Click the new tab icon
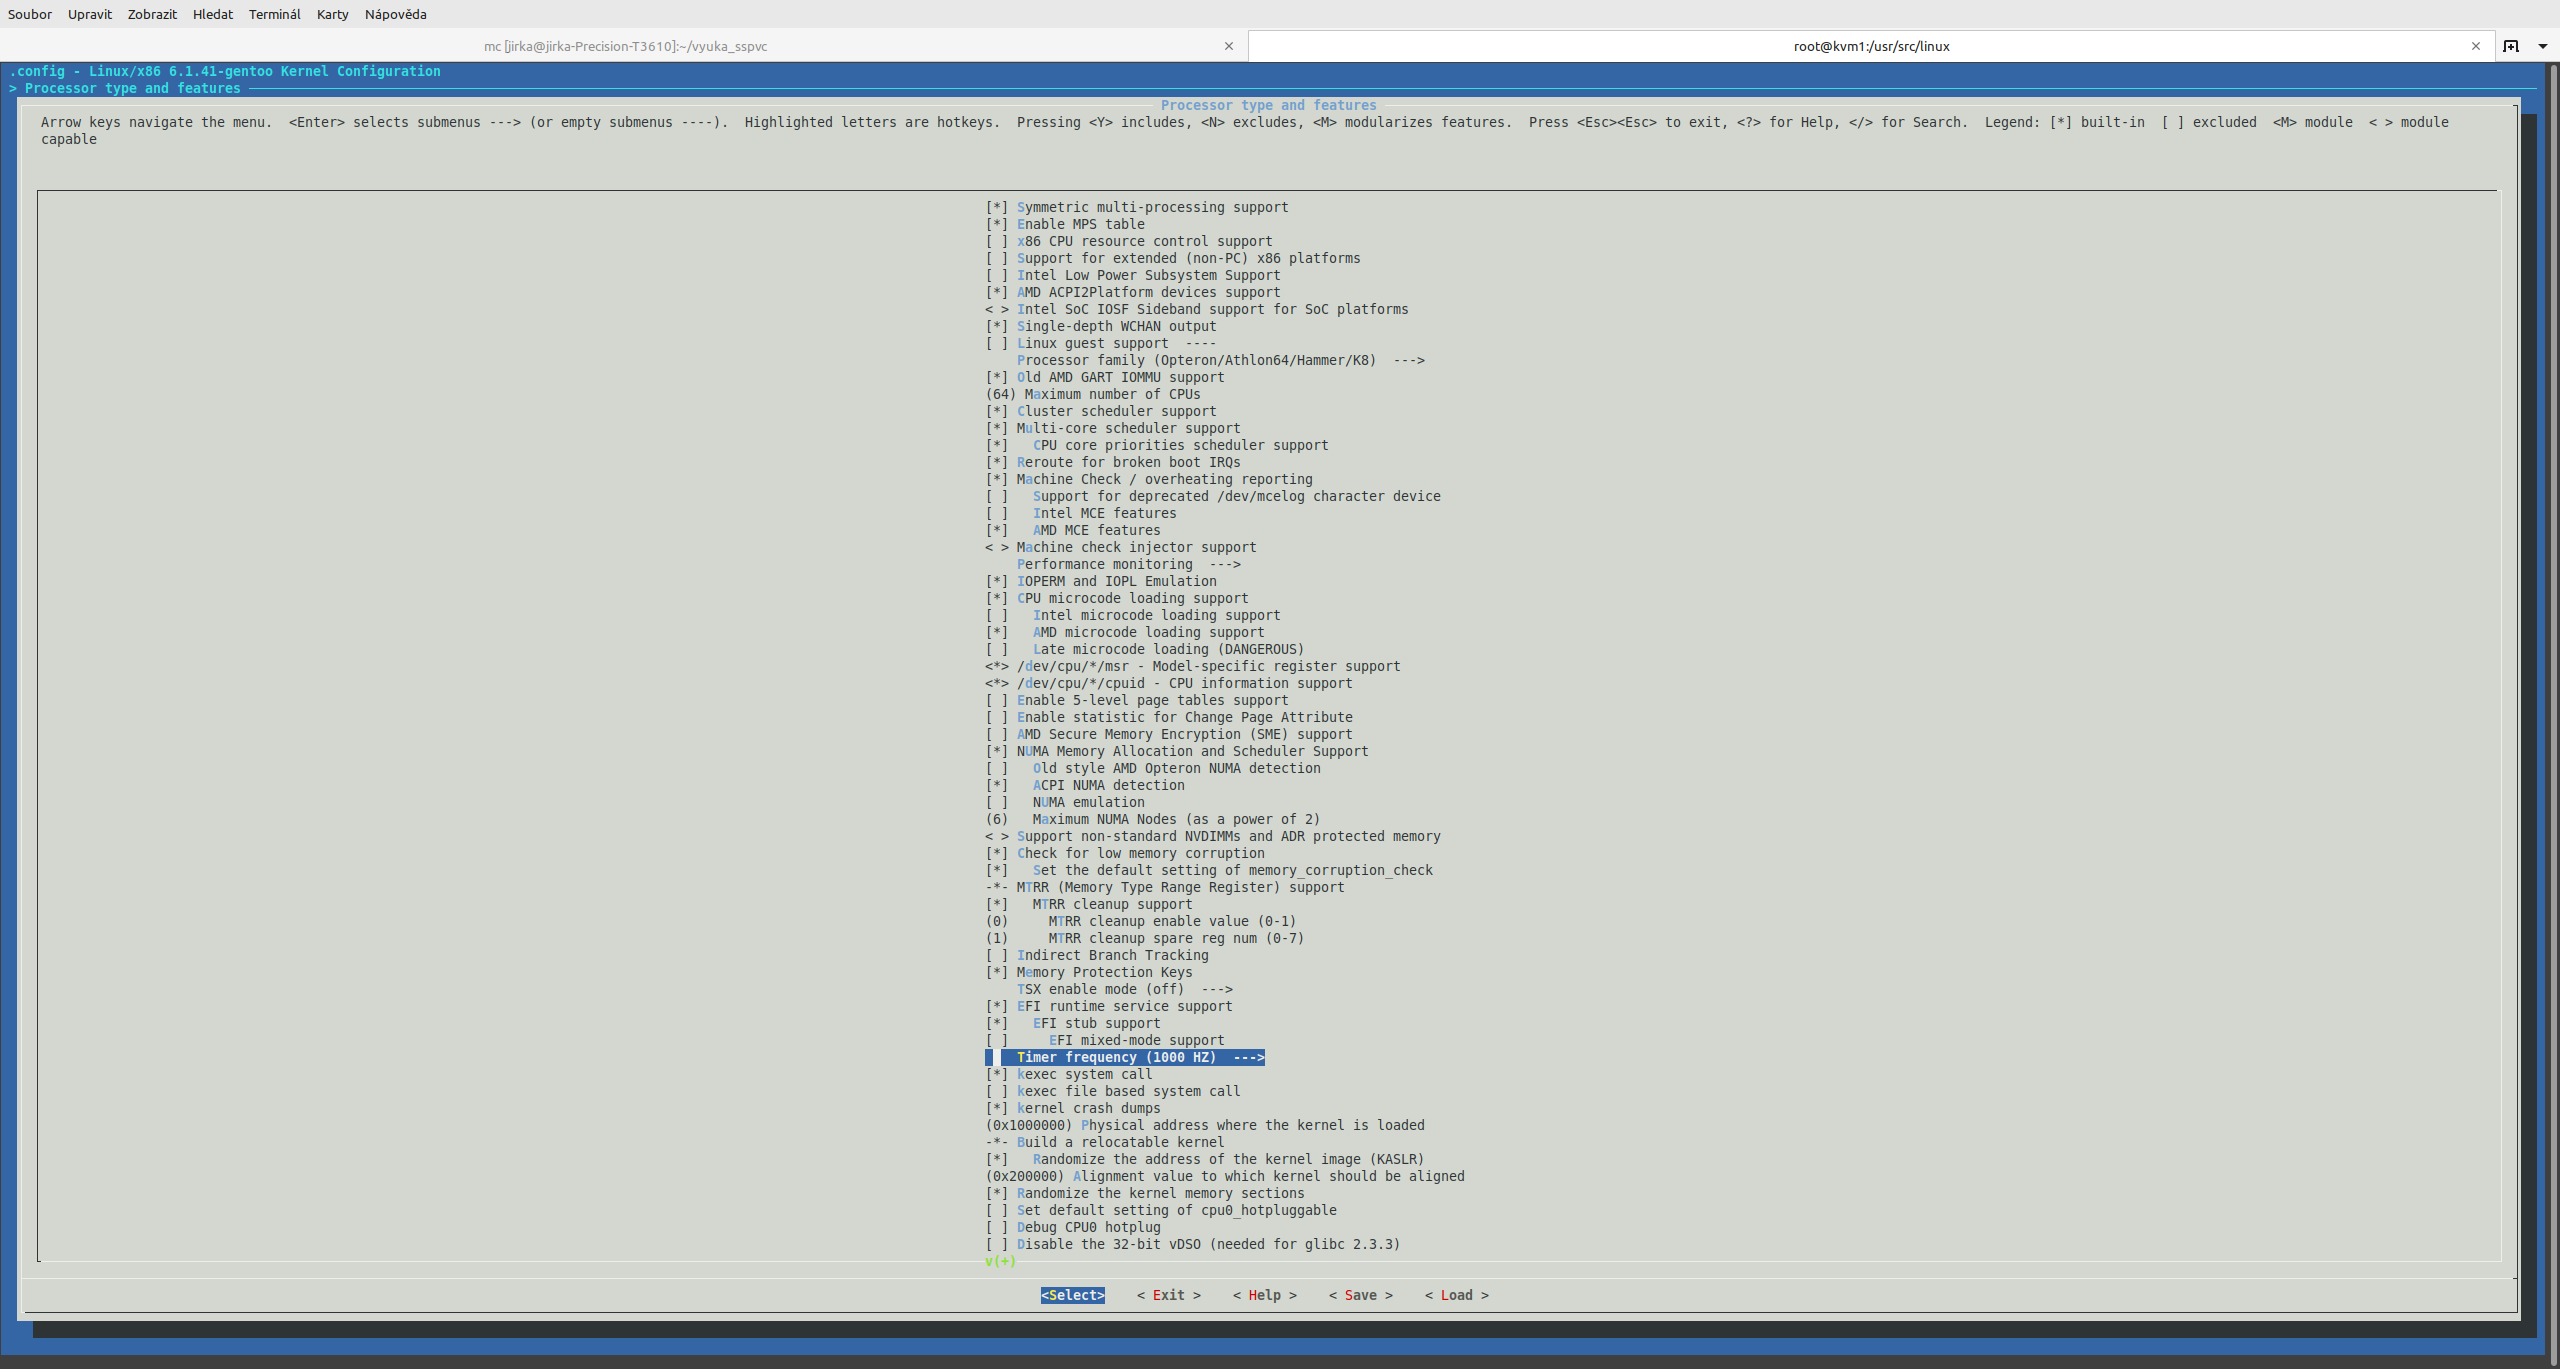2560x1369 pixels. pyautogui.click(x=2511, y=46)
